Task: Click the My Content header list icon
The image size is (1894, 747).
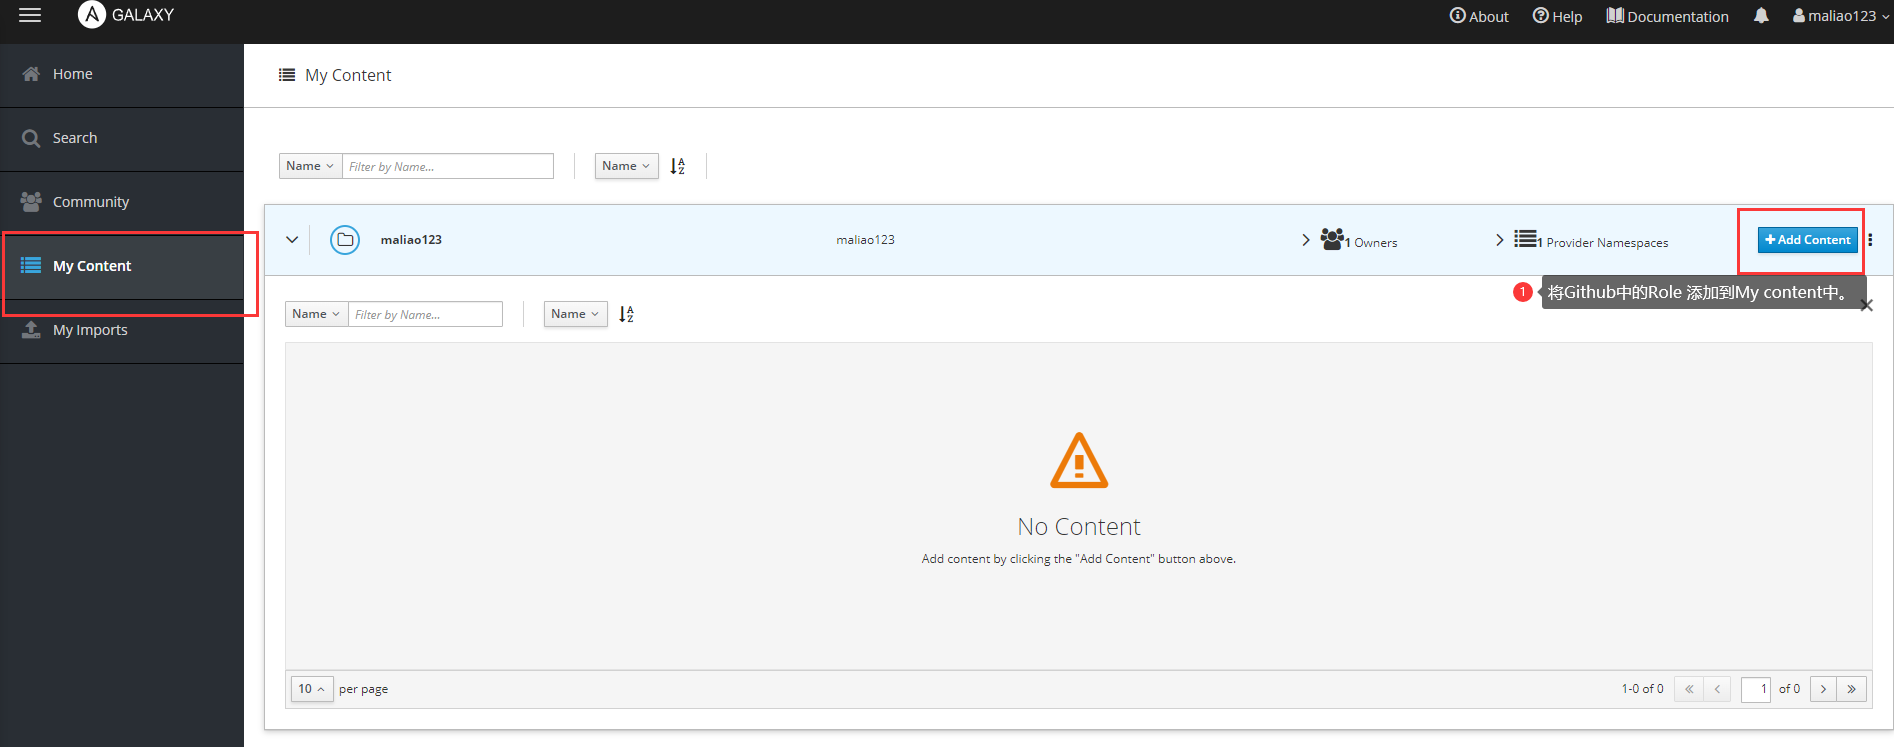Action: pyautogui.click(x=287, y=75)
